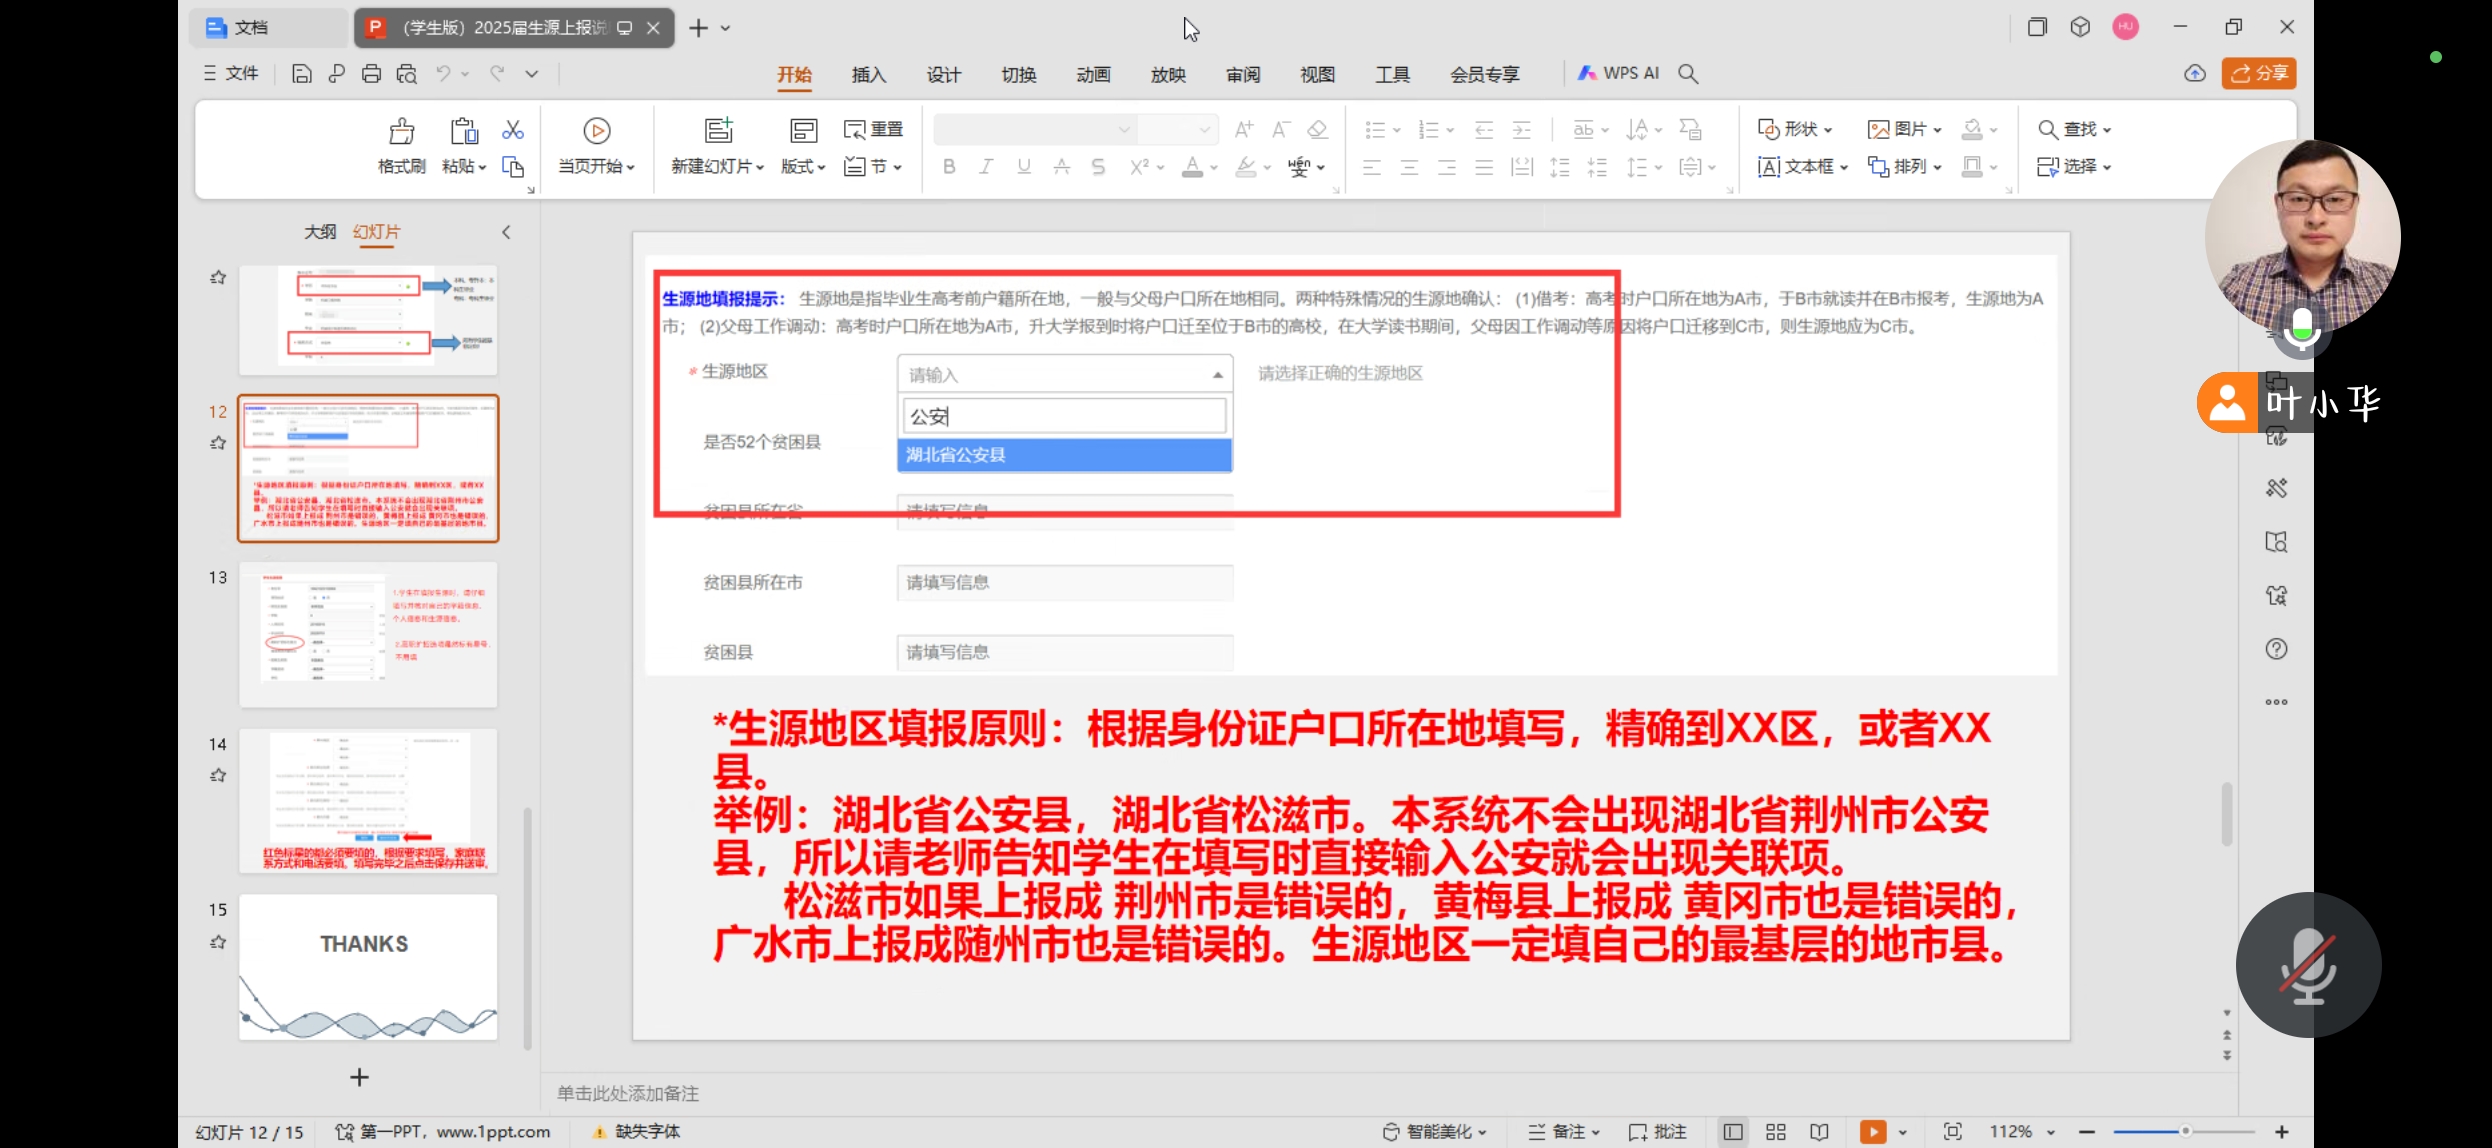Click the Cut scissors icon
This screenshot has height=1148, width=2492.
pyautogui.click(x=513, y=130)
